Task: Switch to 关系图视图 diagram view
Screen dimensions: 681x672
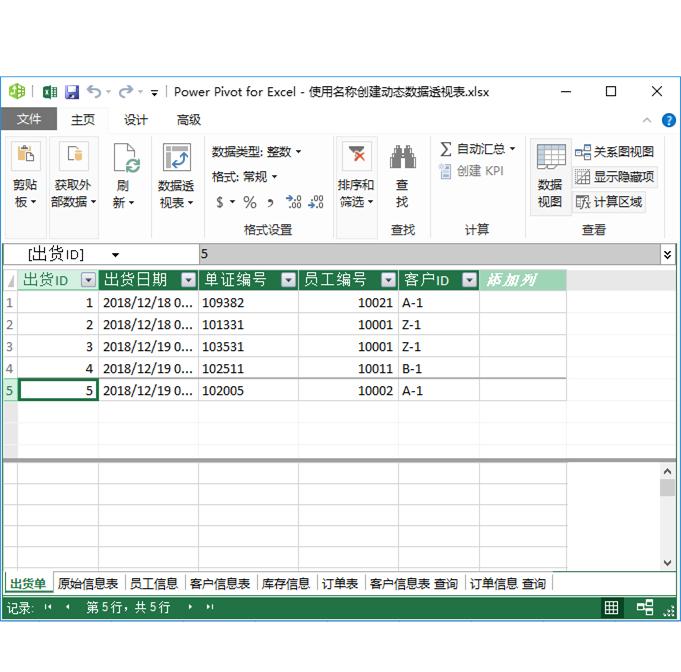Action: 614,152
